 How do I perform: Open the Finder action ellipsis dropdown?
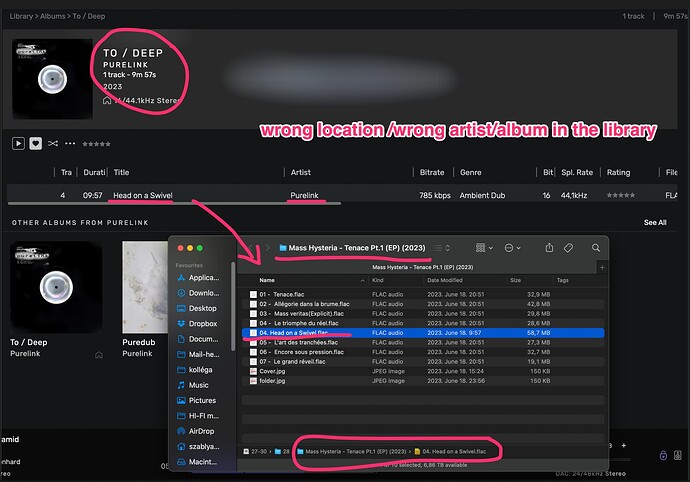512,248
